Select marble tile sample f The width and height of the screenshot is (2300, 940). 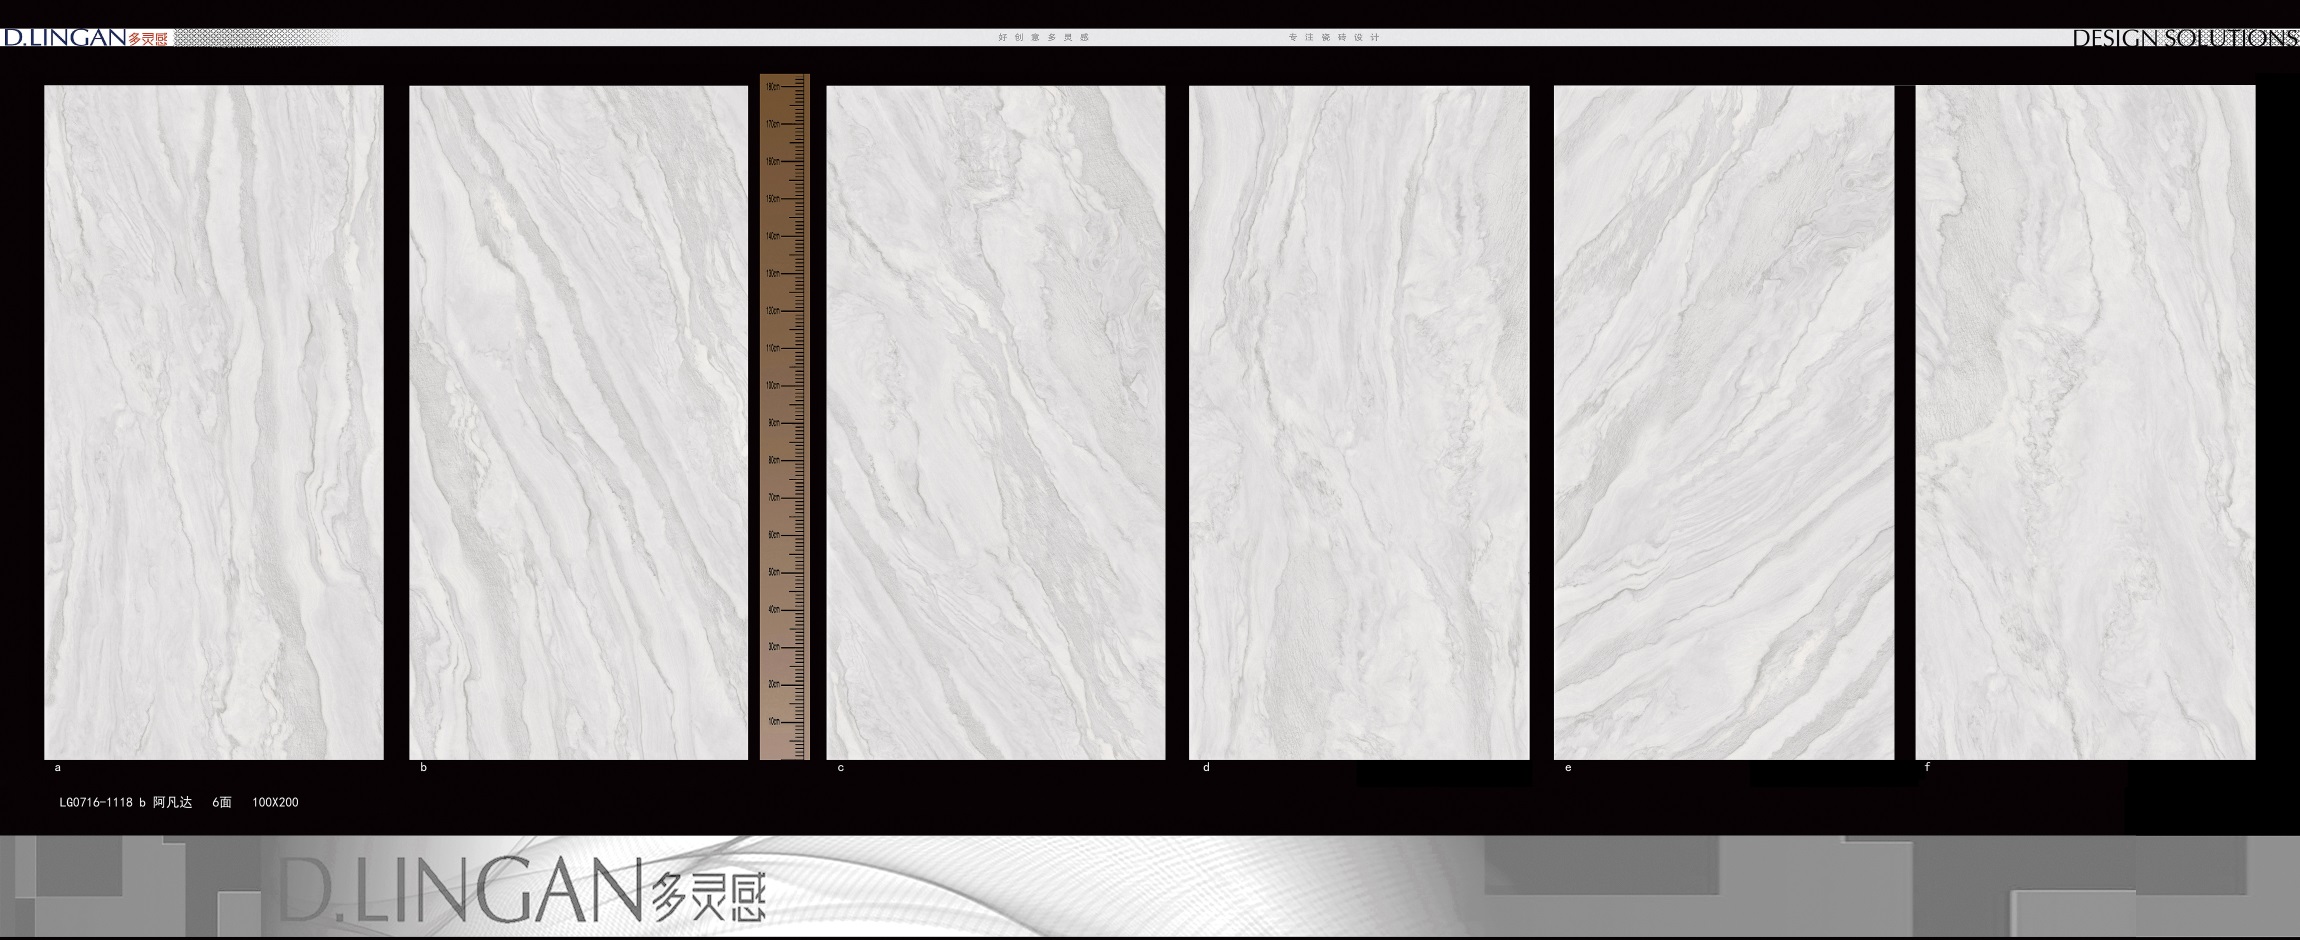(2085, 422)
